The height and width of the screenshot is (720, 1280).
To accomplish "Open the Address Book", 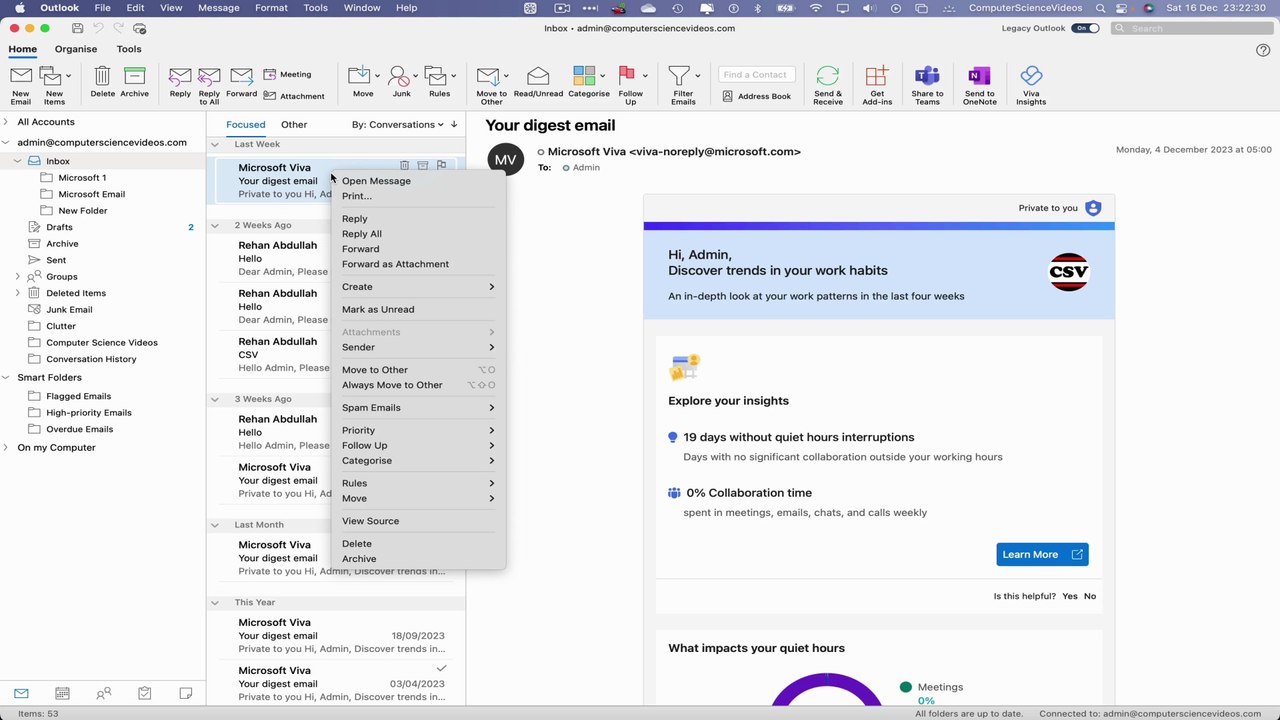I will (756, 96).
